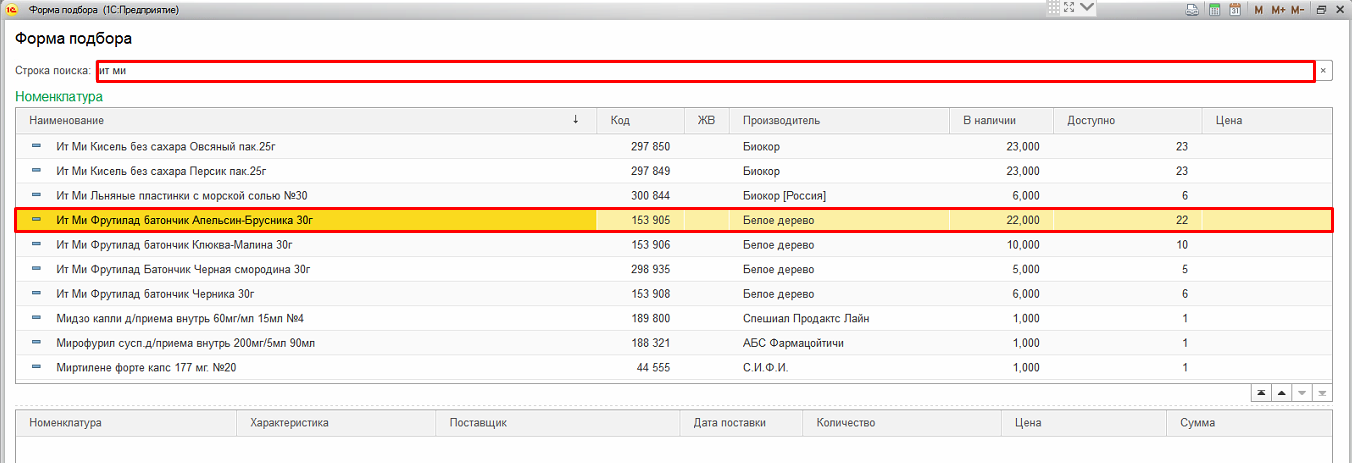Click the print preview icon in title bar
Screen dimensions: 1352x463
[x=1192, y=9]
